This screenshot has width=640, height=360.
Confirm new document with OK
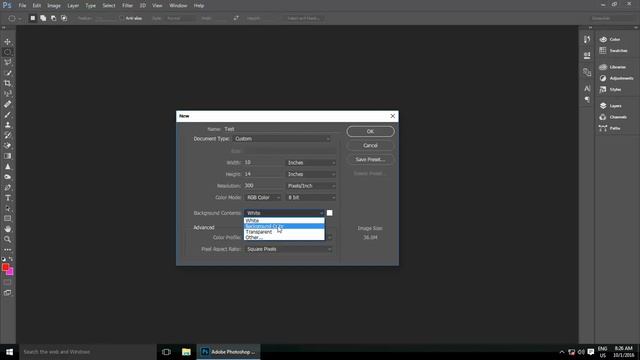pos(370,131)
